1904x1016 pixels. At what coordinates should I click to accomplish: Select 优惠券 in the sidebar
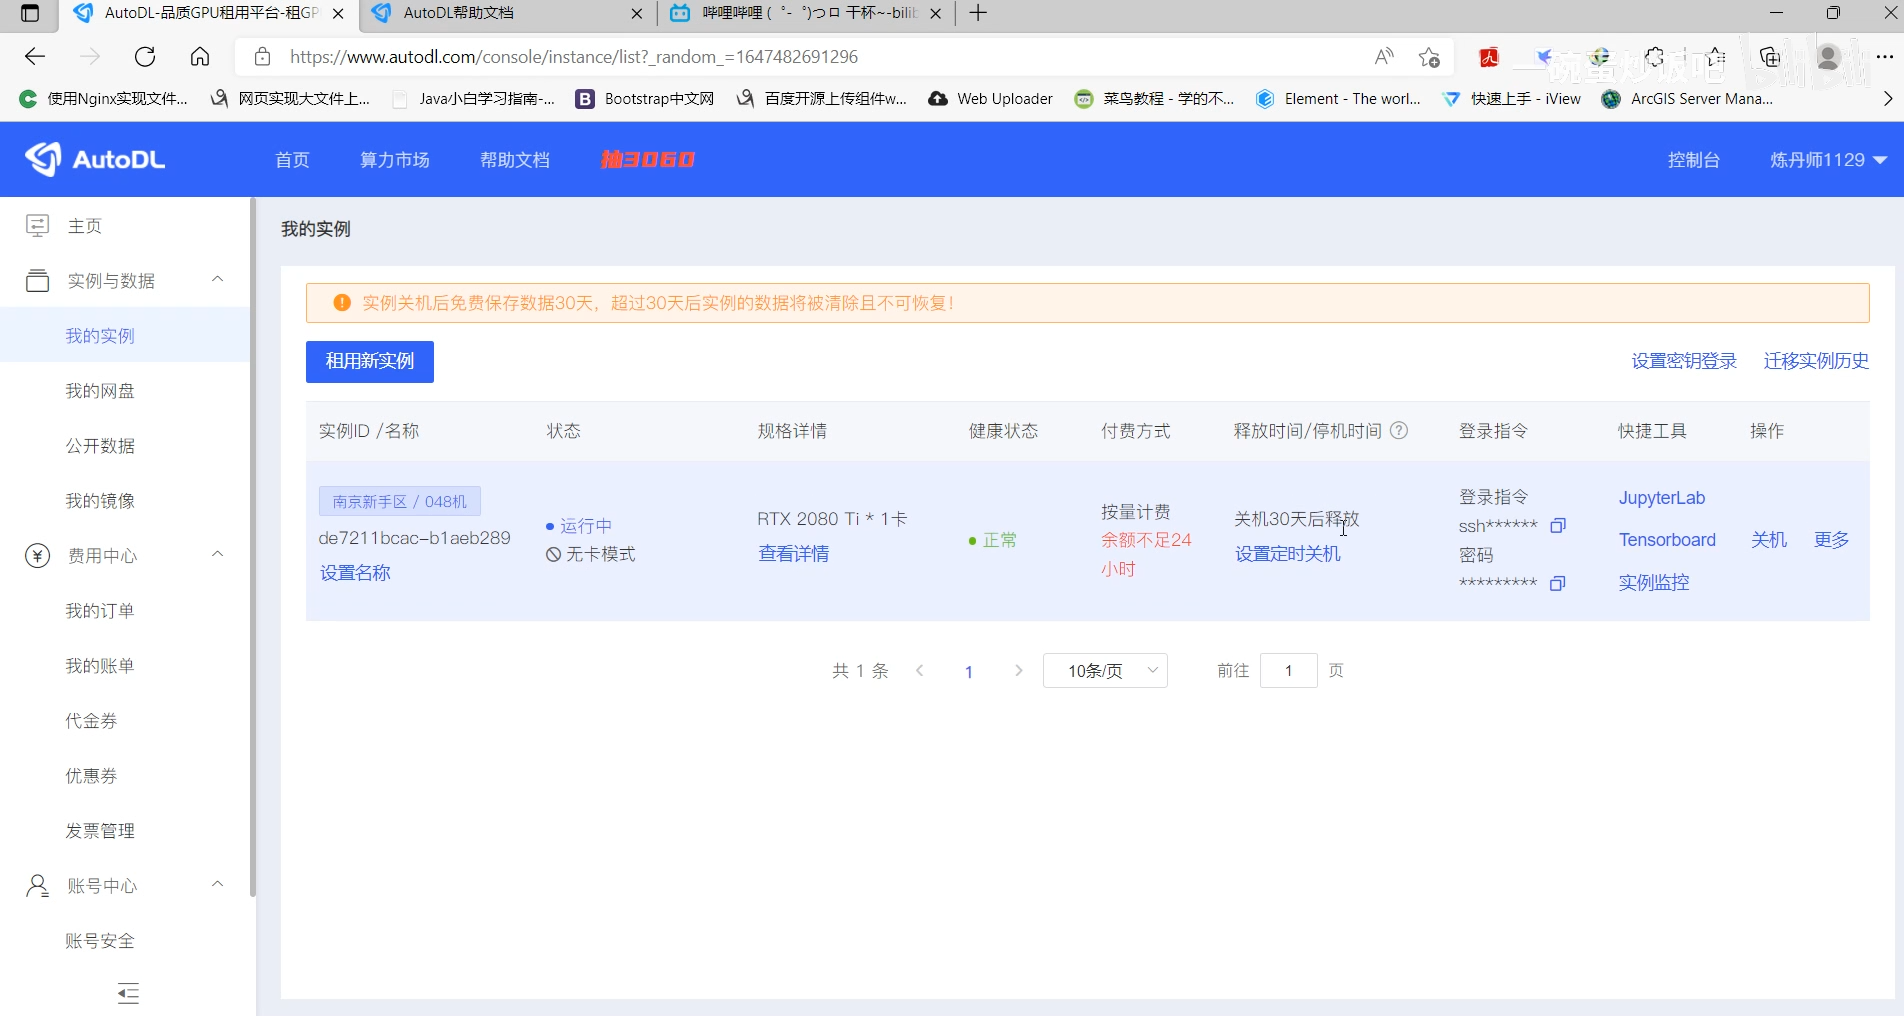click(x=125, y=776)
